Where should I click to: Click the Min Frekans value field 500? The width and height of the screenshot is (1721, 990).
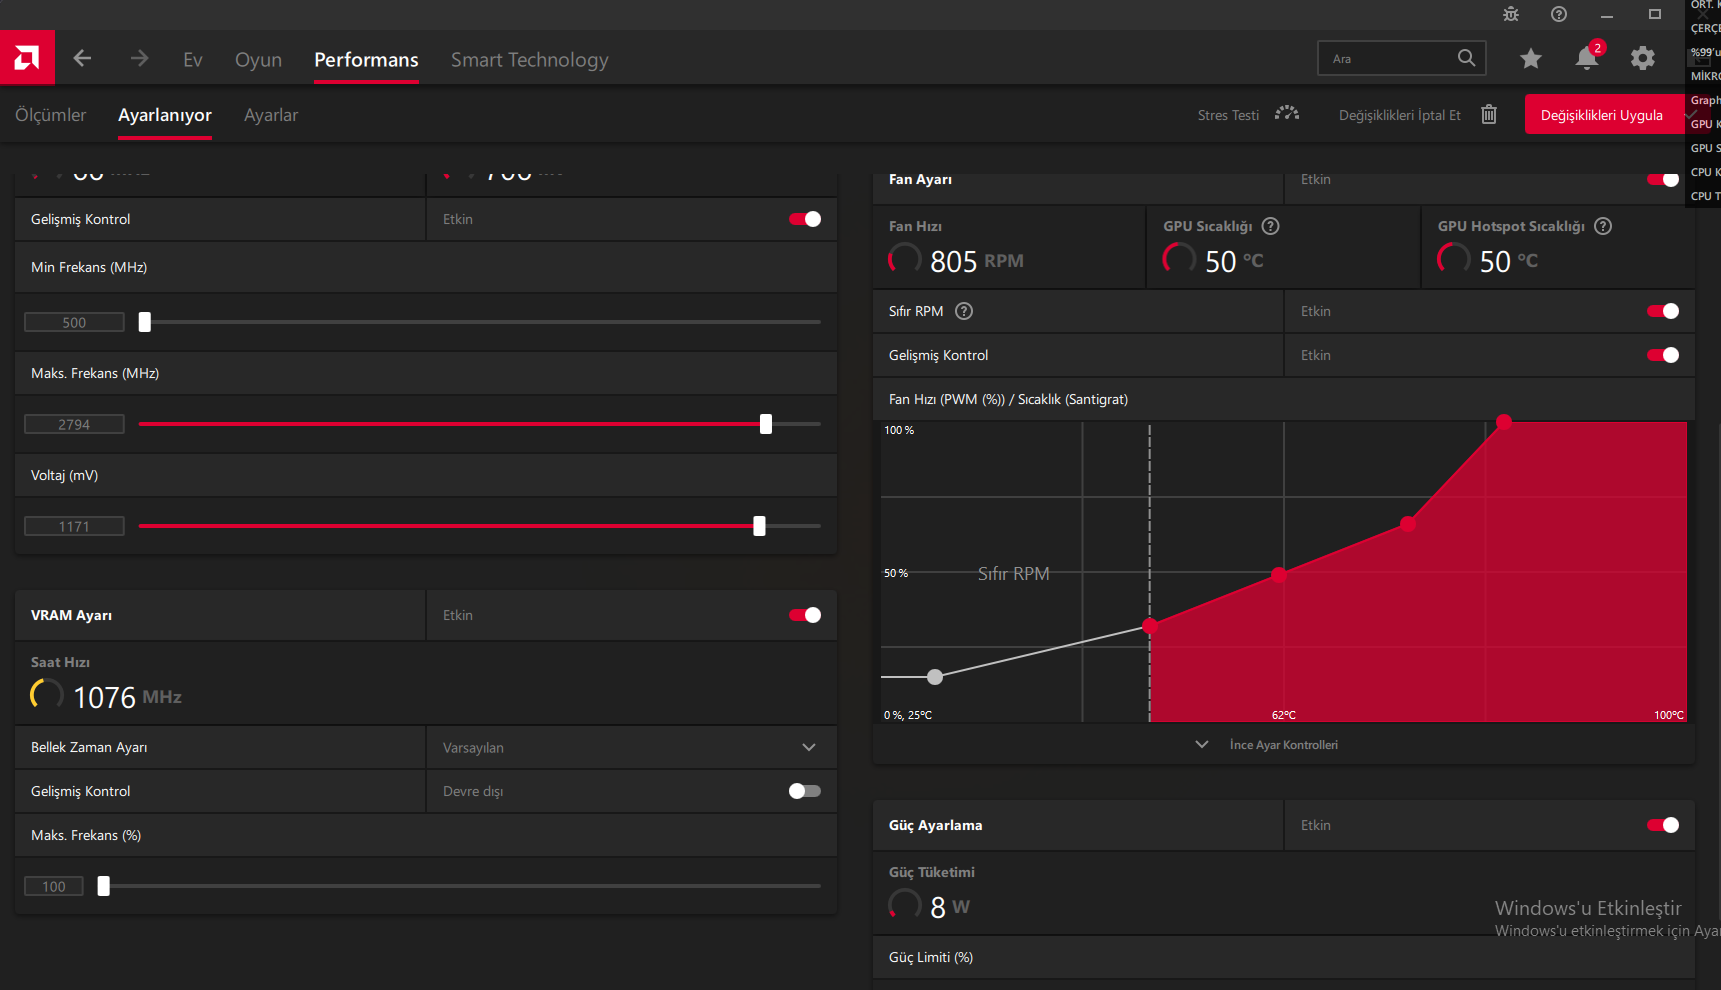[74, 322]
